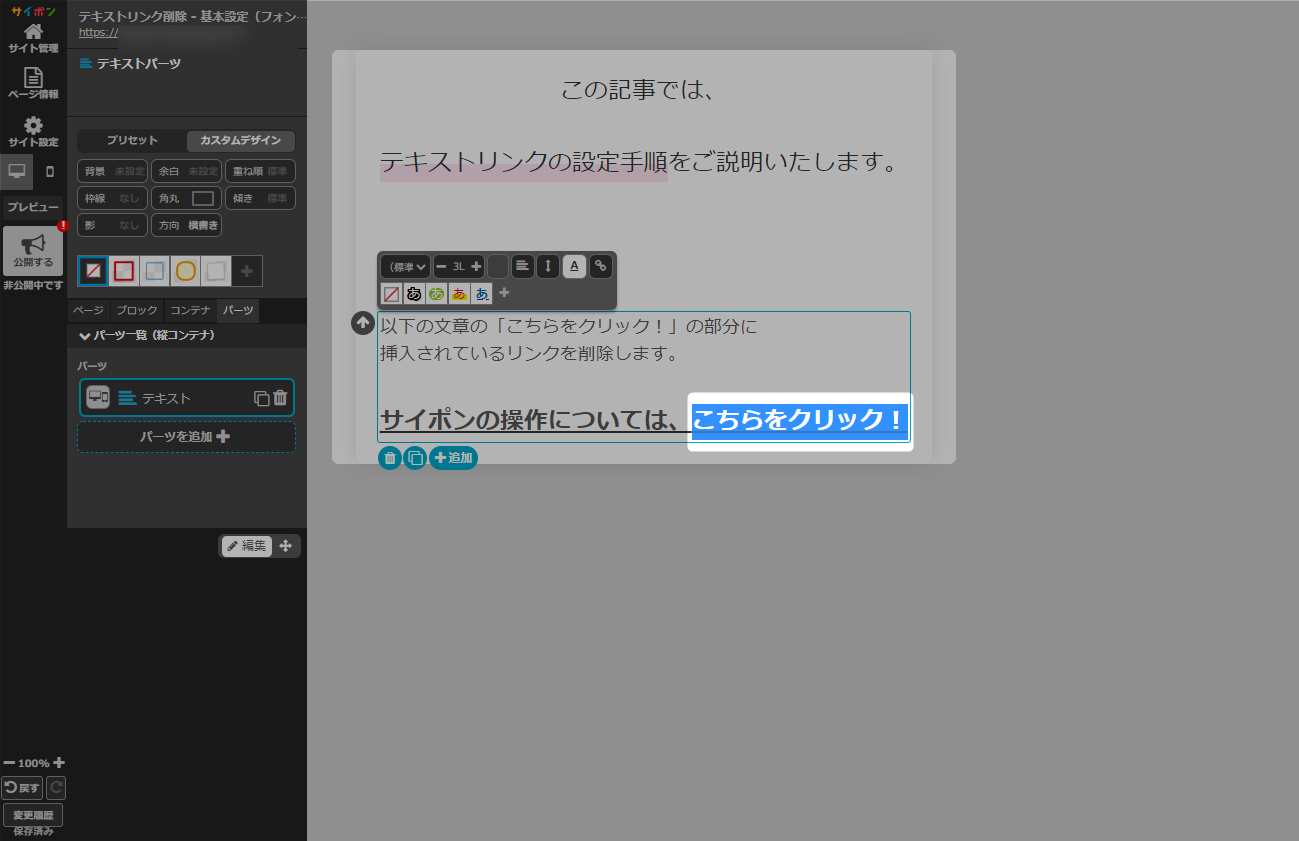Open 変更履歴 change history
Viewport: 1299px width, 841px height.
tap(33, 815)
